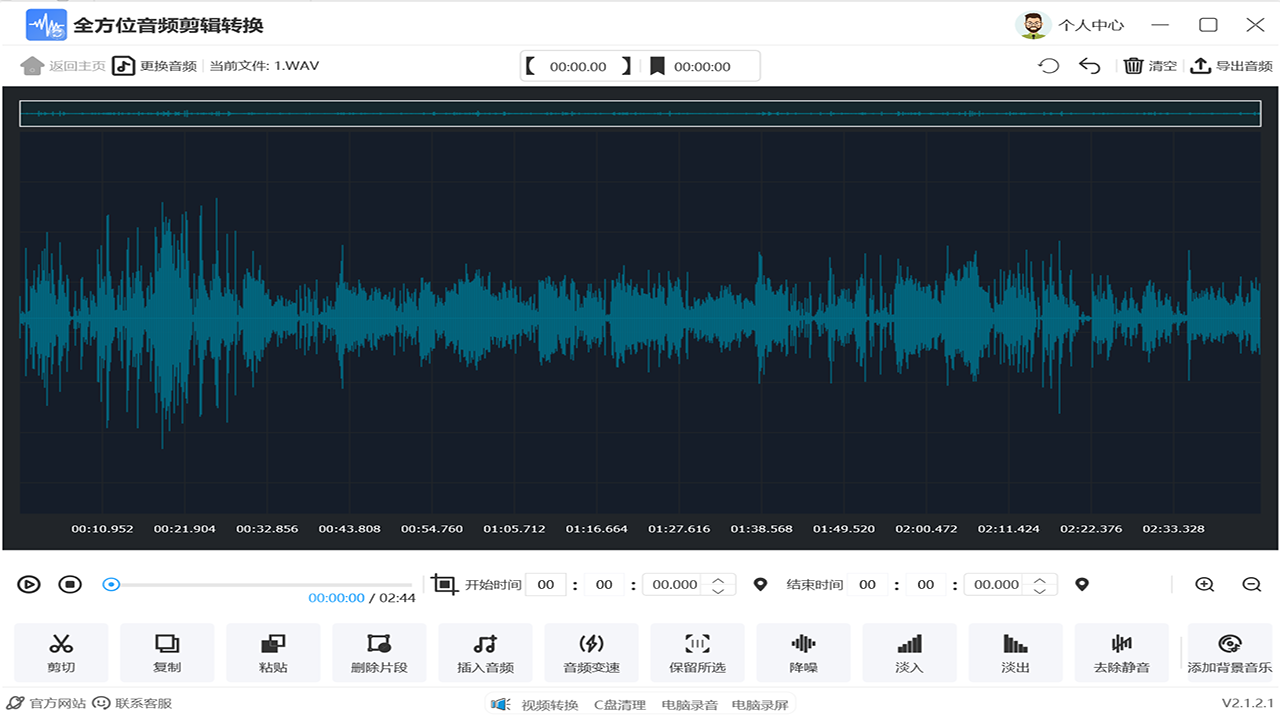The height and width of the screenshot is (720, 1280).
Task: Click 更换音频 to change audio file
Action: click(155, 66)
